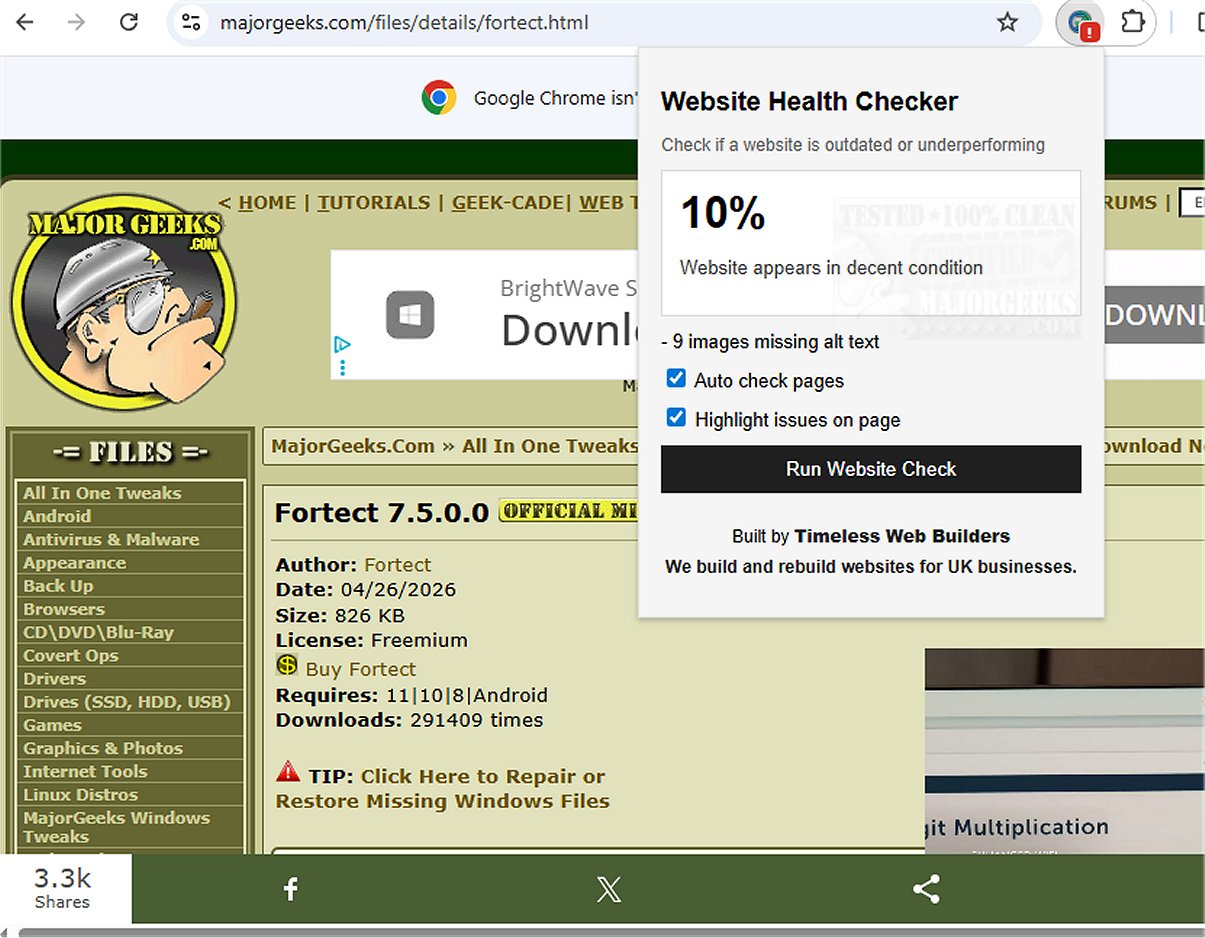Open the generic share icon
This screenshot has width=1205, height=938.
point(926,889)
